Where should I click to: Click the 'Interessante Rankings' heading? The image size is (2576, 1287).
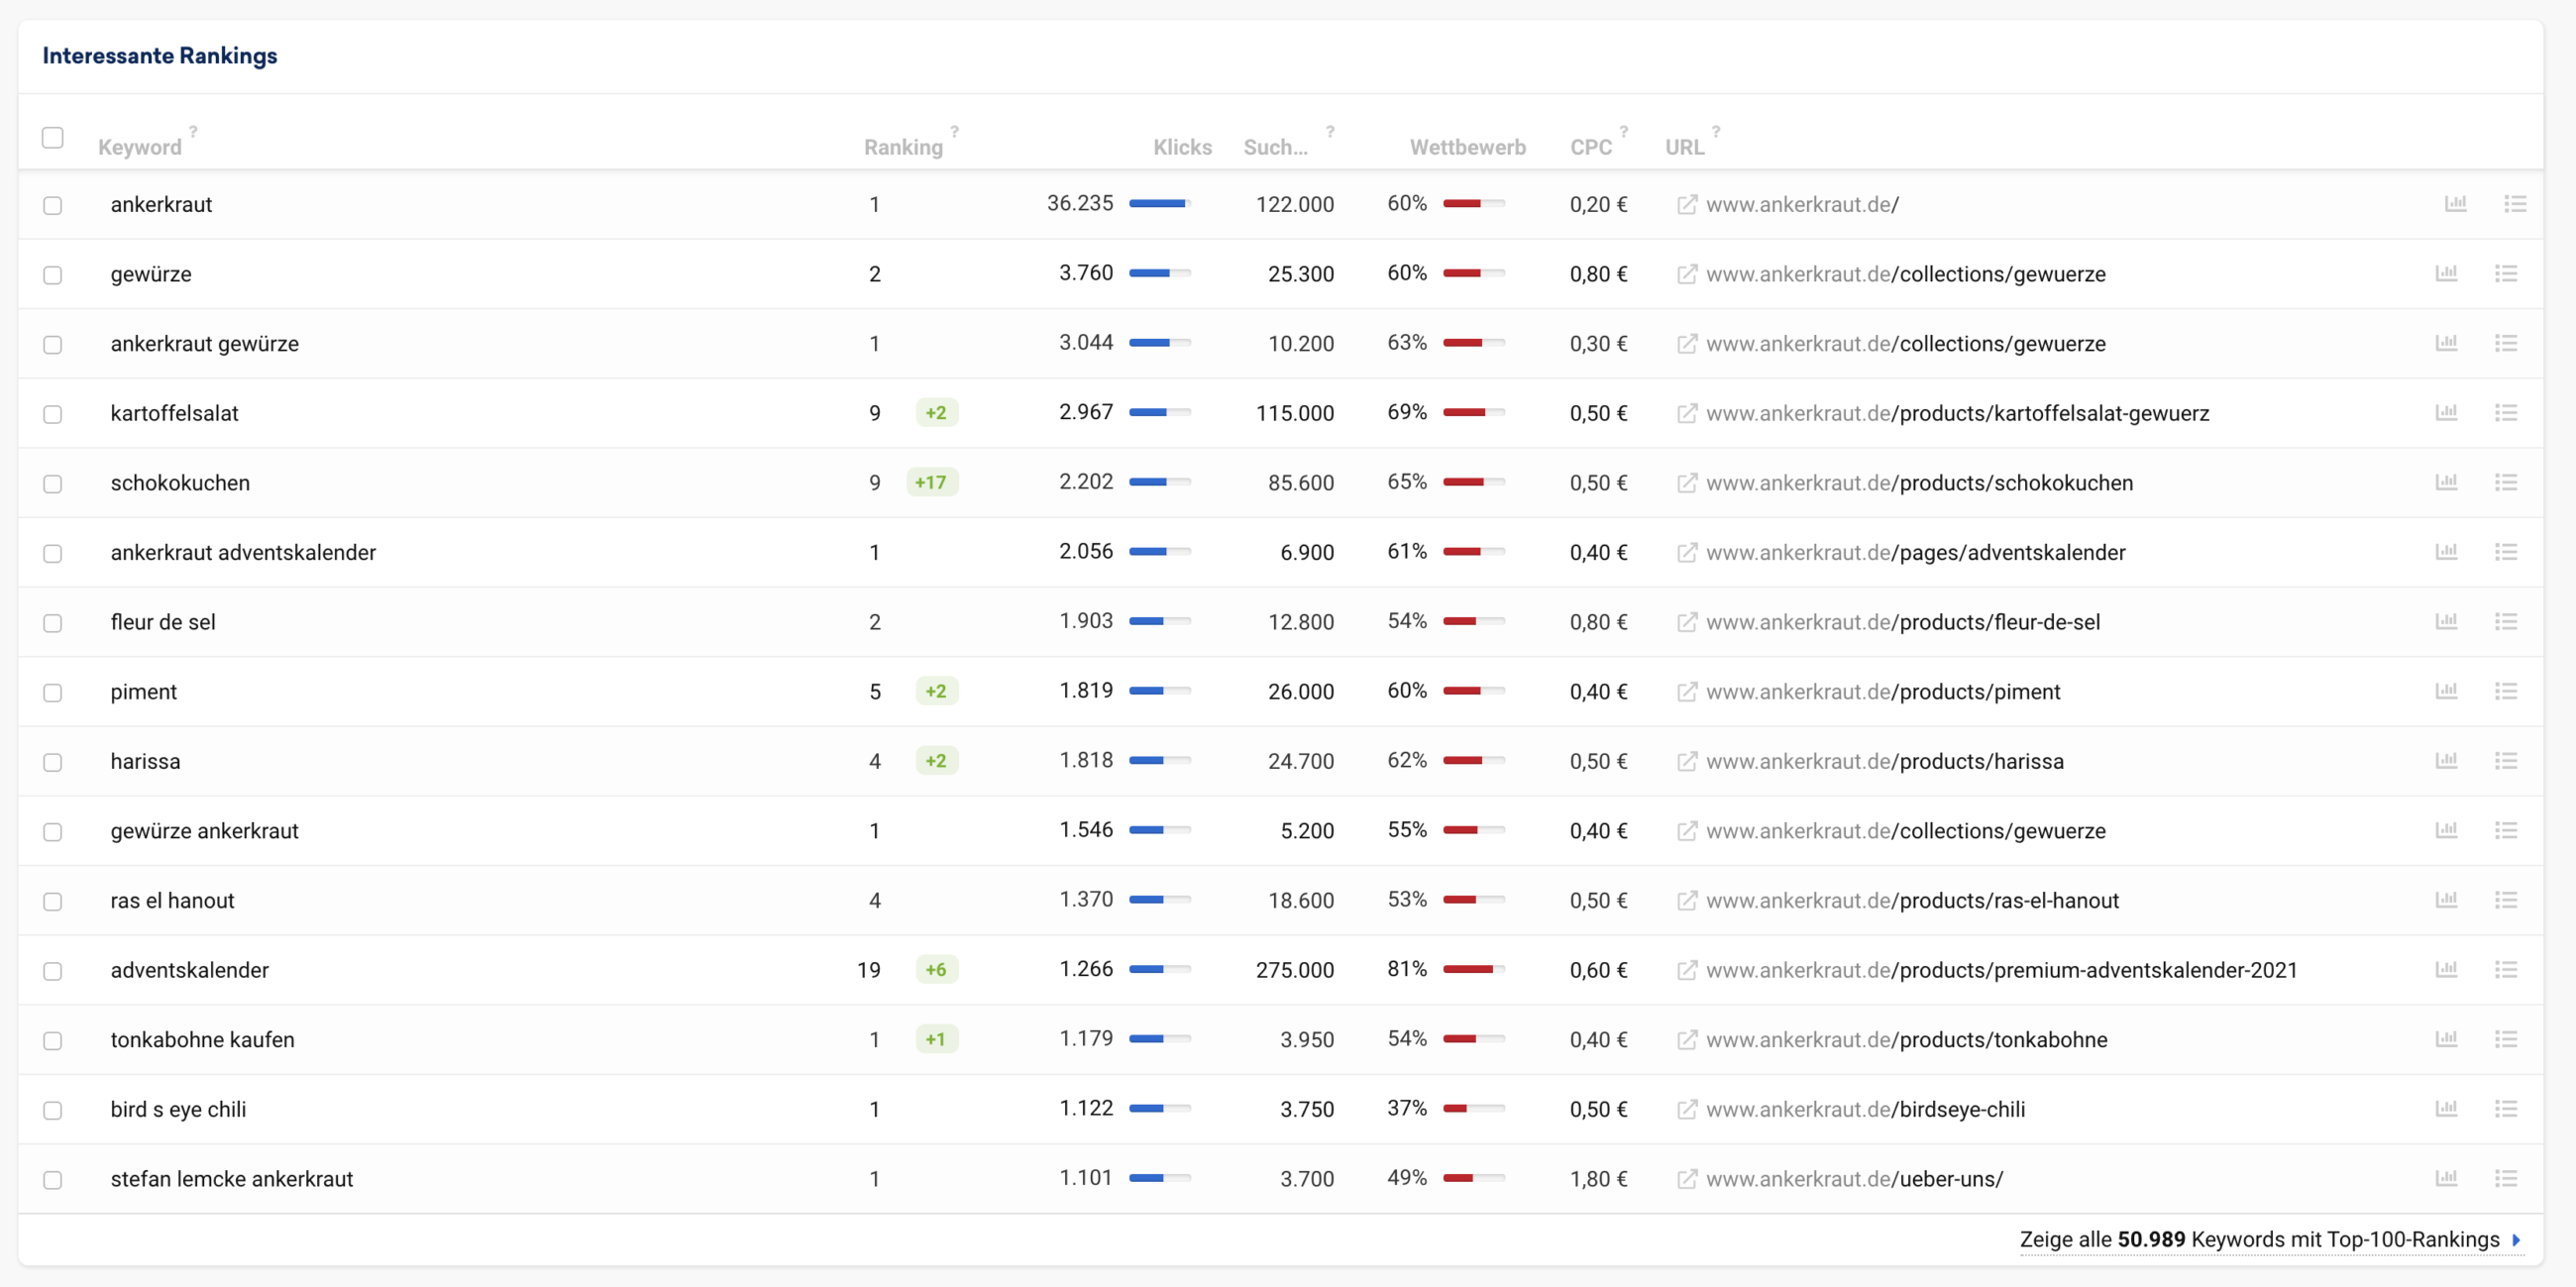(x=160, y=56)
